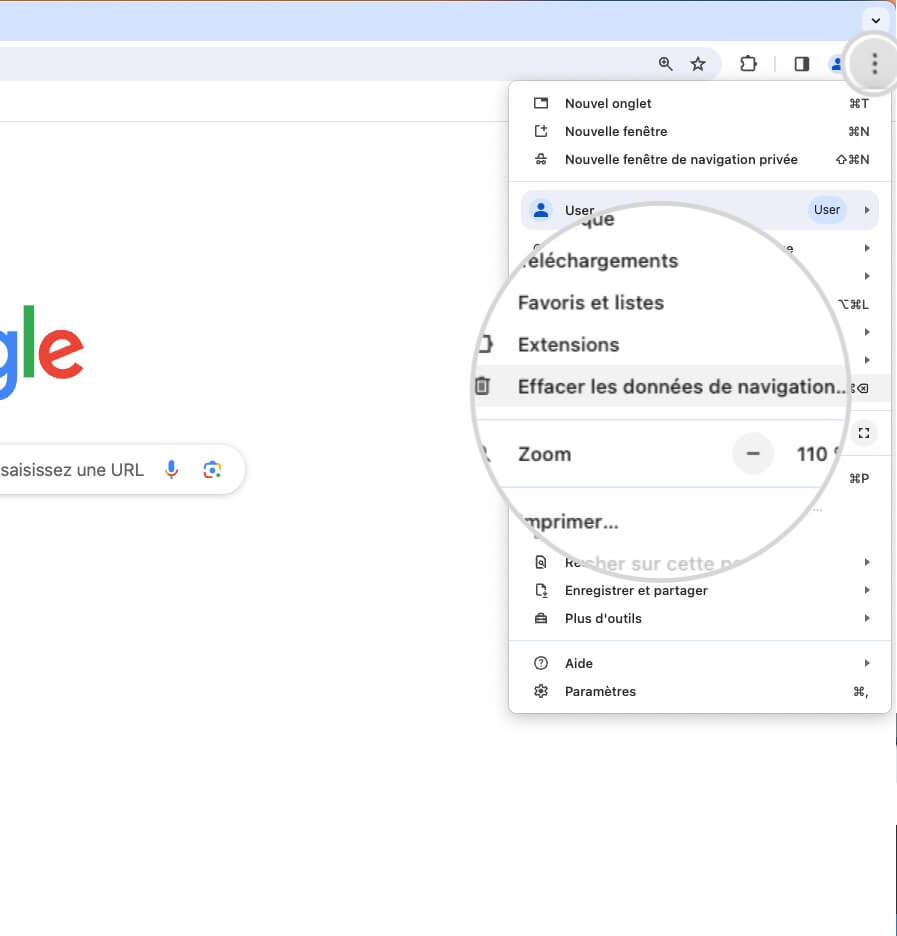Expand the Enregistrer et partager submenu arrow
Viewport: 897px width, 936px height.
click(x=867, y=590)
